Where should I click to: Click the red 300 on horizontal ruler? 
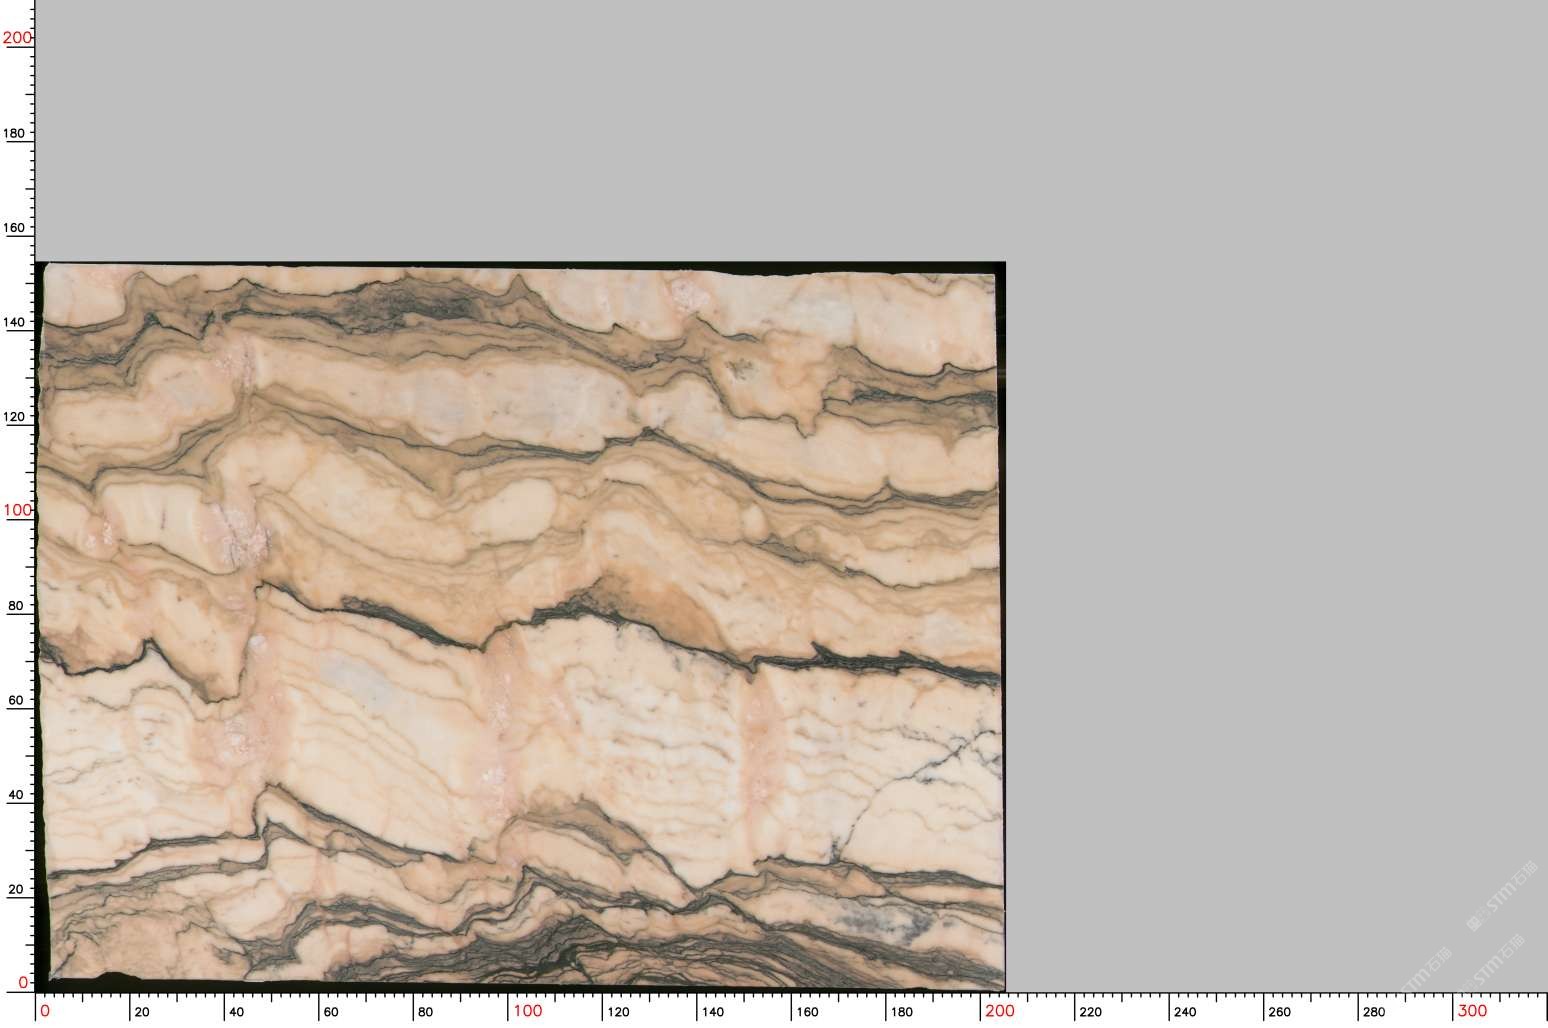[1472, 1011]
